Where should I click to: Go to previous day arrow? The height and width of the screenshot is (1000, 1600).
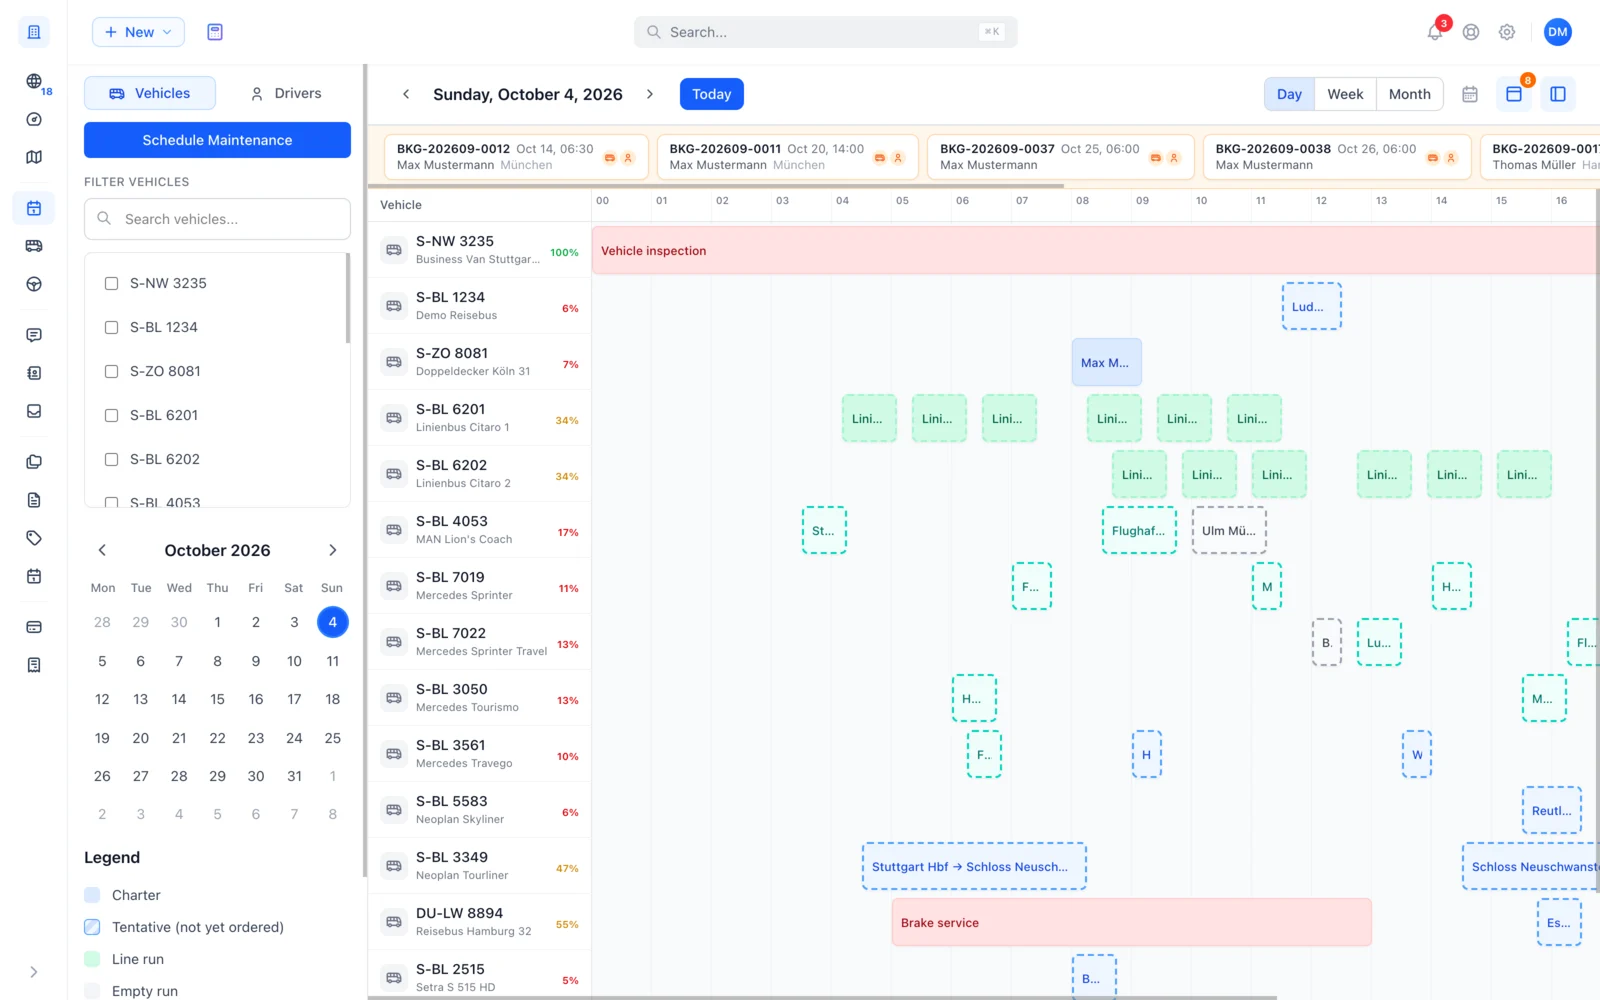[x=406, y=94]
